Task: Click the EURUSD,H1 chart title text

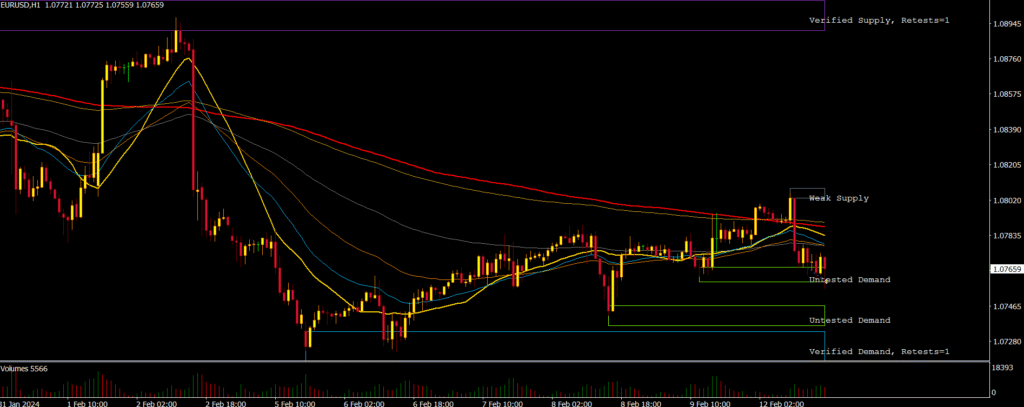Action: click(28, 5)
